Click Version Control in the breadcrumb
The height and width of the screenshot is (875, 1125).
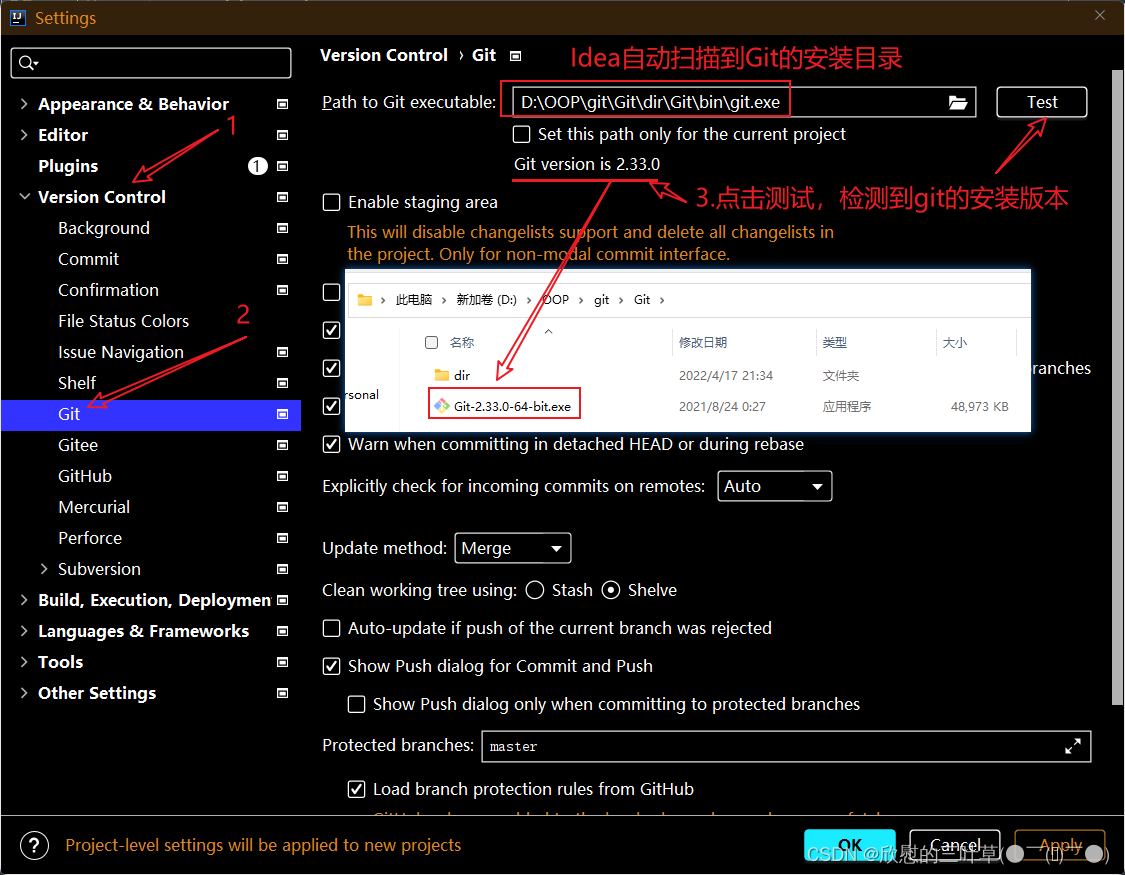[x=384, y=55]
